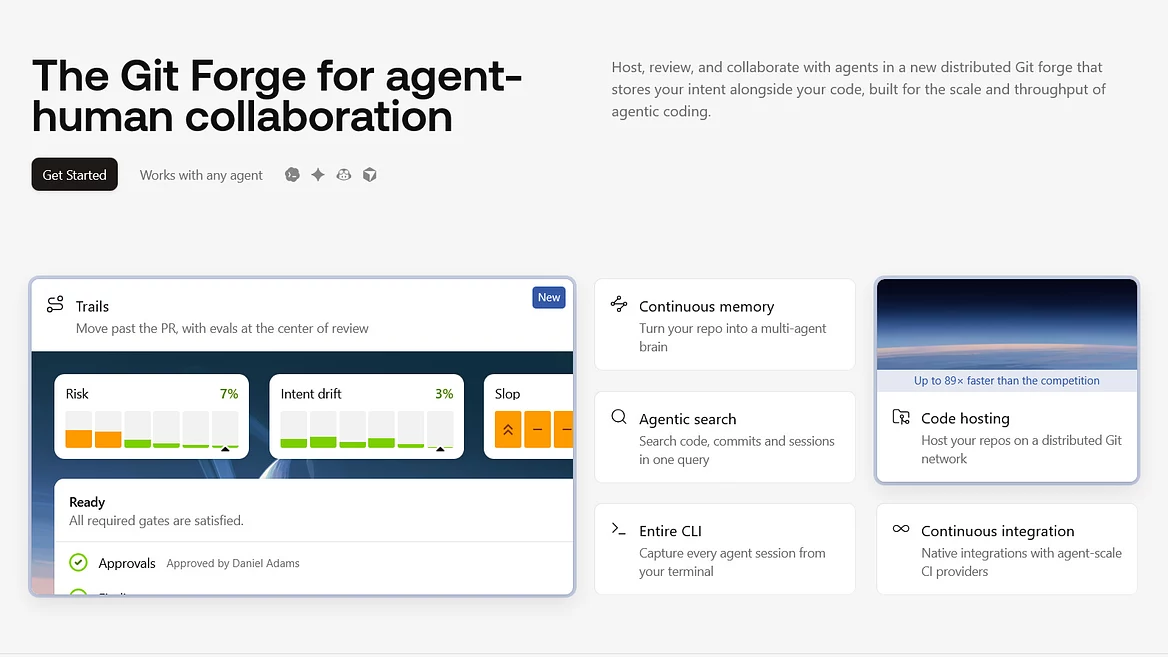This screenshot has width=1168, height=657.
Task: Click the Continuous memory branch icon
Action: [618, 303]
